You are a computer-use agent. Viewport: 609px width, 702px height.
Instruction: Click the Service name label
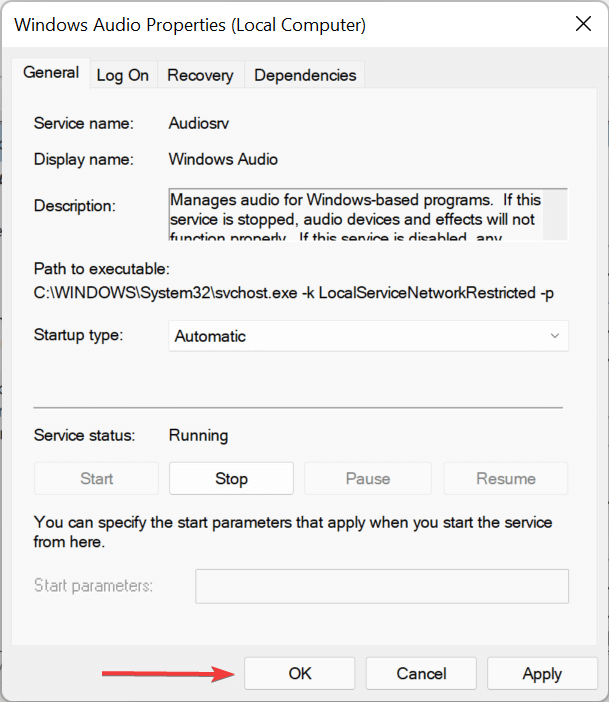[84, 123]
